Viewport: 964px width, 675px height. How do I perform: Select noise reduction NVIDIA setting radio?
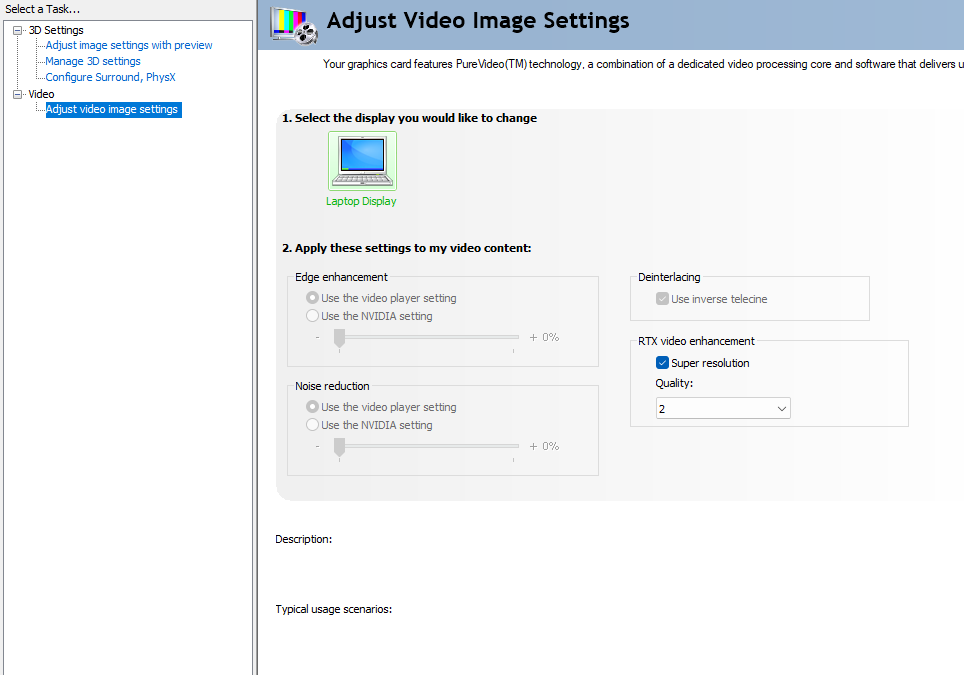tap(313, 425)
